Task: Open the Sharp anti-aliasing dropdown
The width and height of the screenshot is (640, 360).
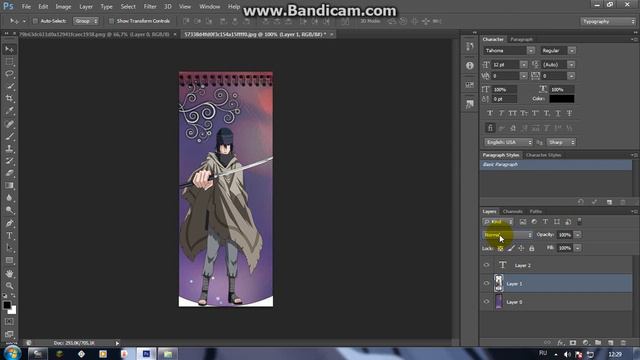Action: [561, 142]
